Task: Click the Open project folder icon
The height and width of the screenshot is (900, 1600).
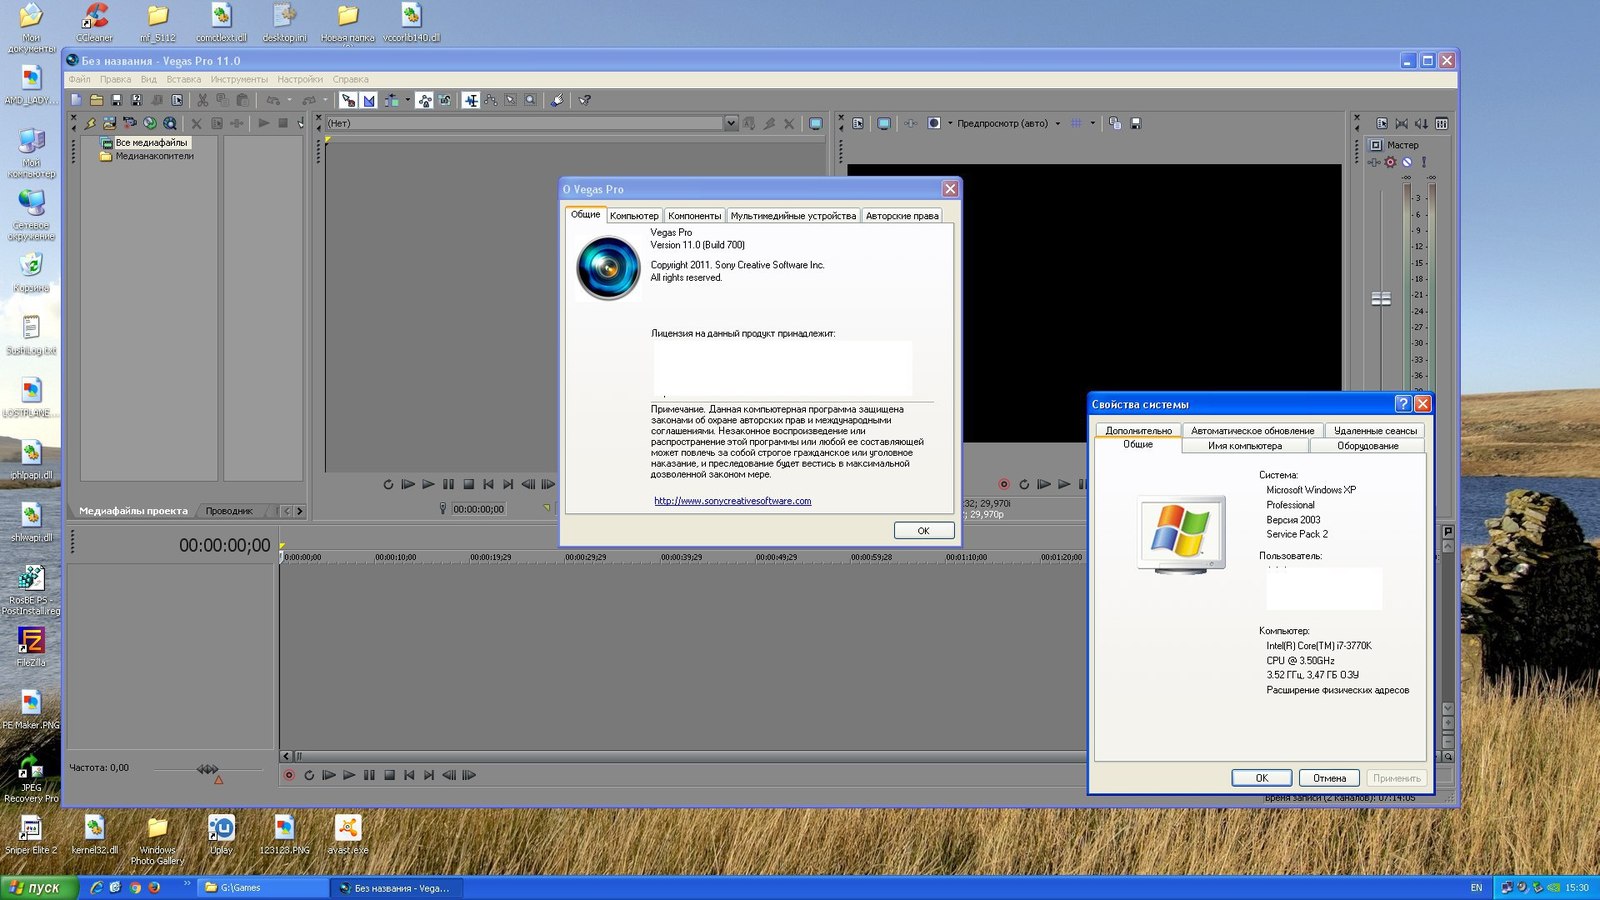Action: click(x=96, y=100)
